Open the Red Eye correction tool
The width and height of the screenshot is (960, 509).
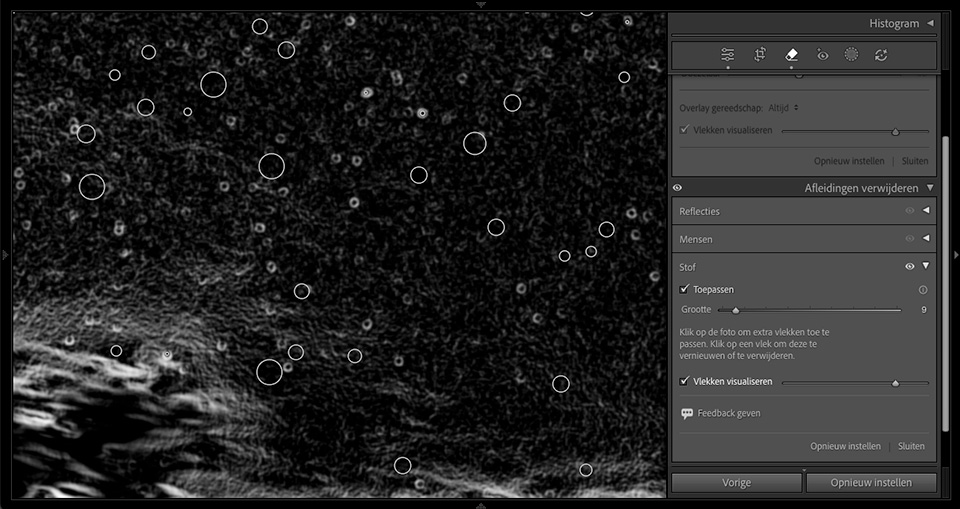click(822, 55)
